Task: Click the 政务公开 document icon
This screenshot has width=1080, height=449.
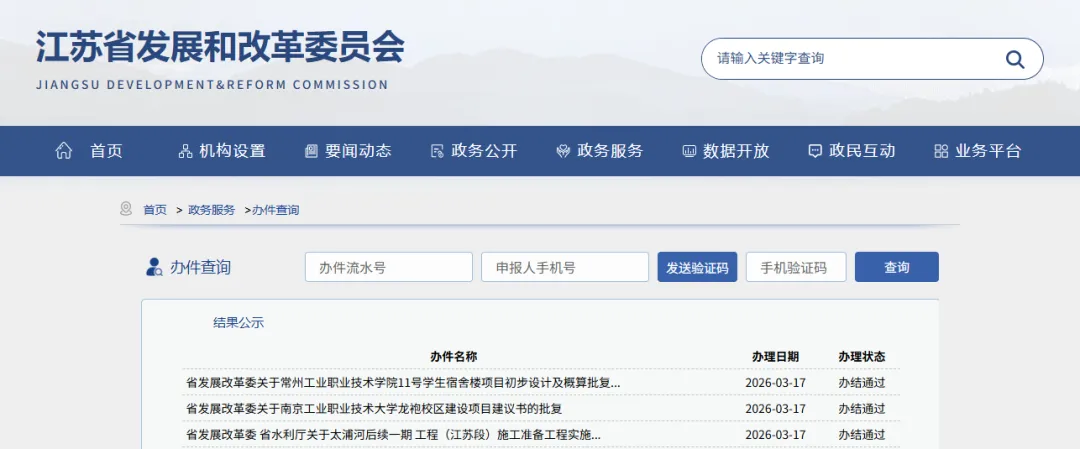Action: coord(437,151)
